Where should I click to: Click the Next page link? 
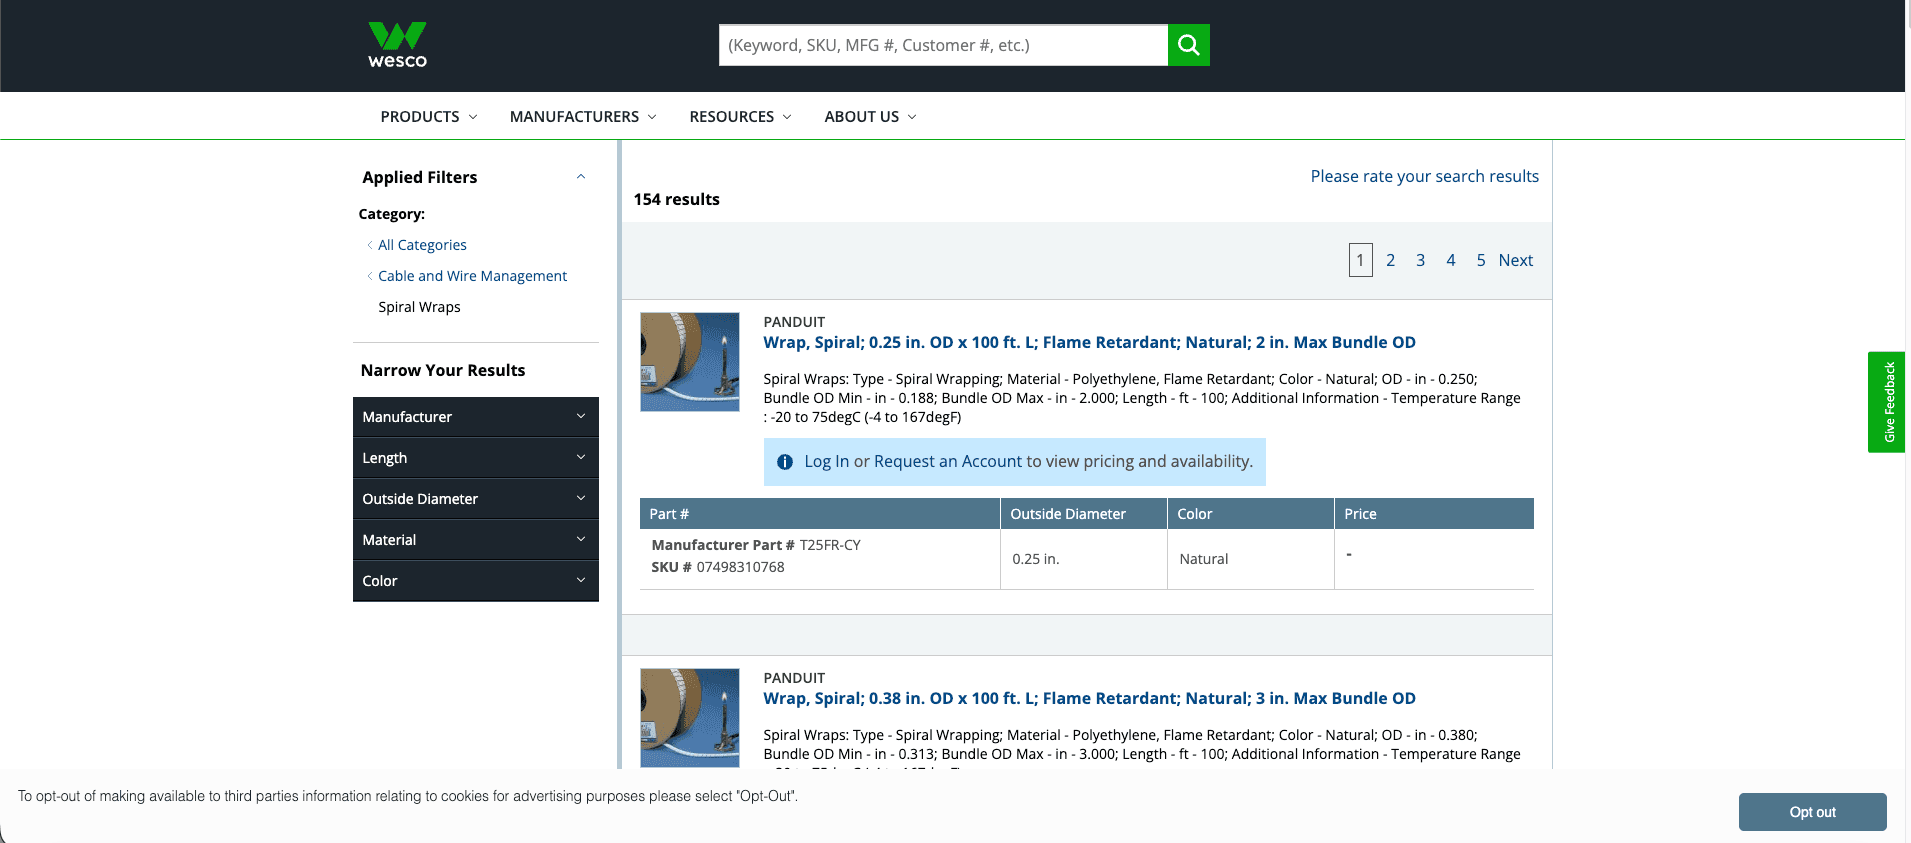tap(1516, 260)
